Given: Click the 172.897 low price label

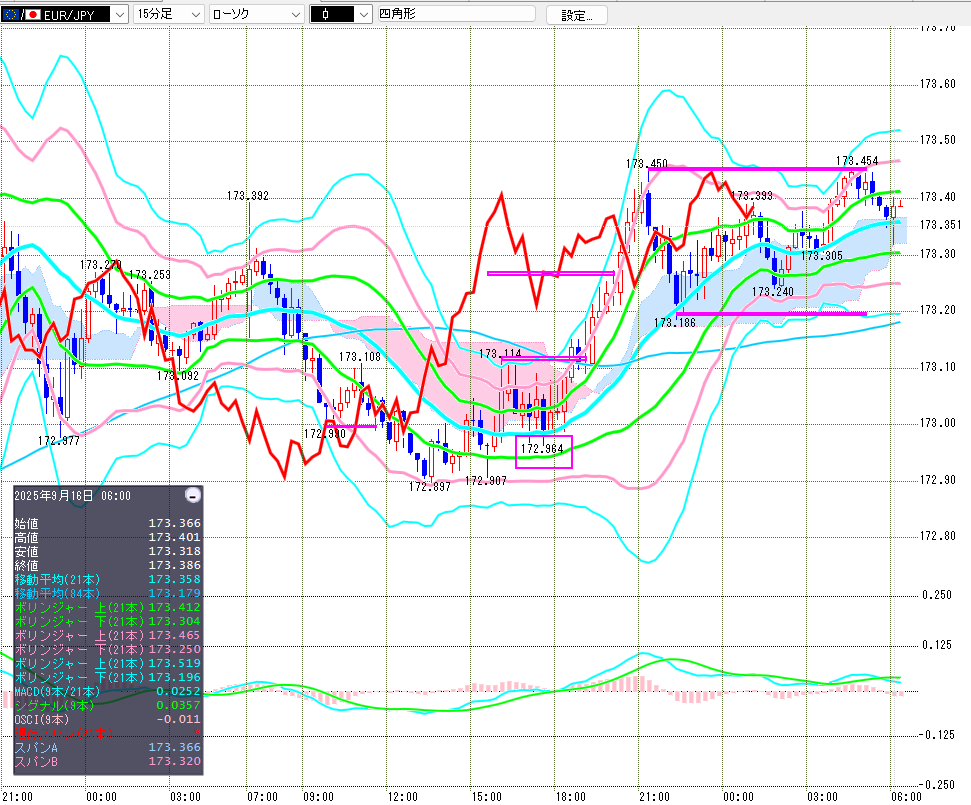Looking at the screenshot, I should click(x=430, y=487).
